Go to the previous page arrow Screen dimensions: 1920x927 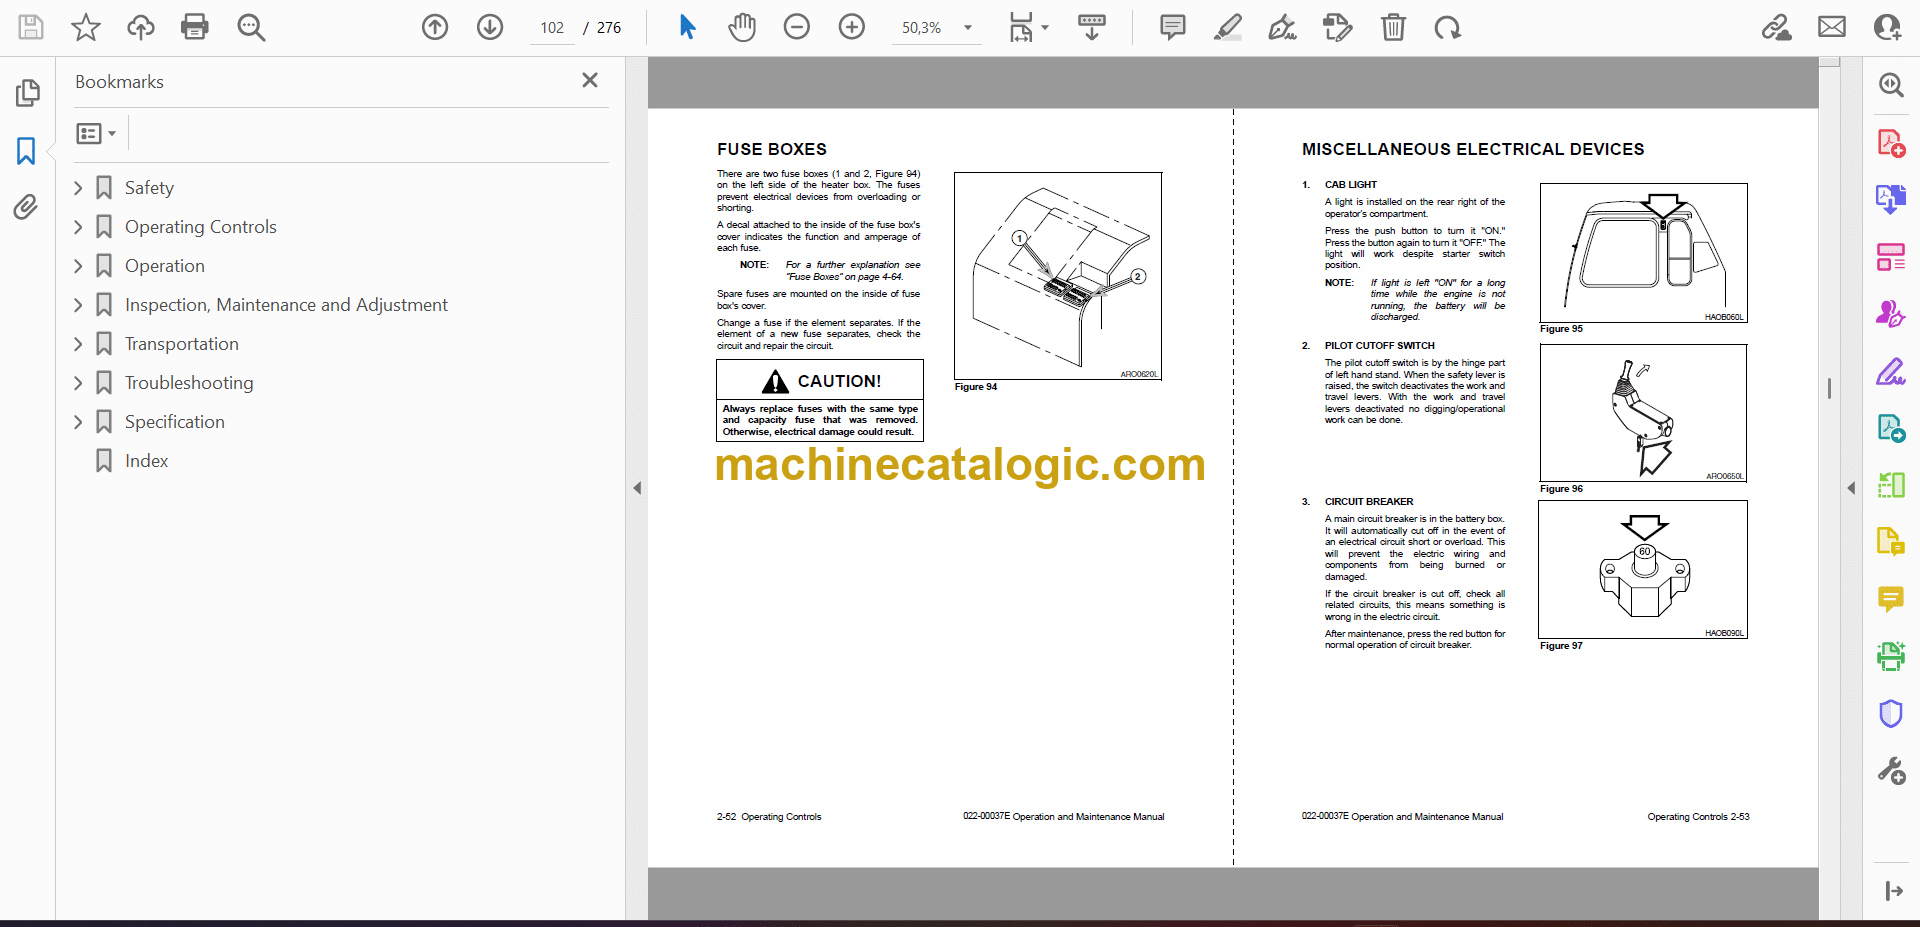tap(435, 27)
